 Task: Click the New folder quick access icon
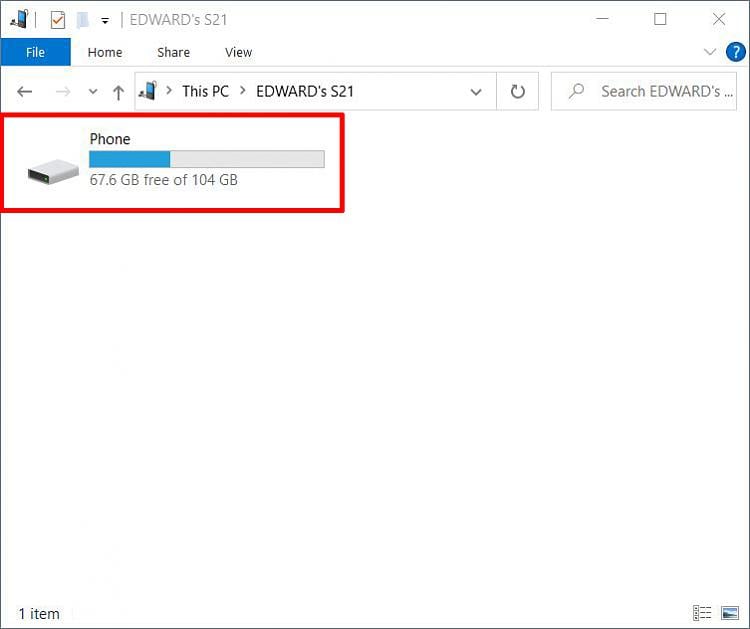(x=83, y=20)
